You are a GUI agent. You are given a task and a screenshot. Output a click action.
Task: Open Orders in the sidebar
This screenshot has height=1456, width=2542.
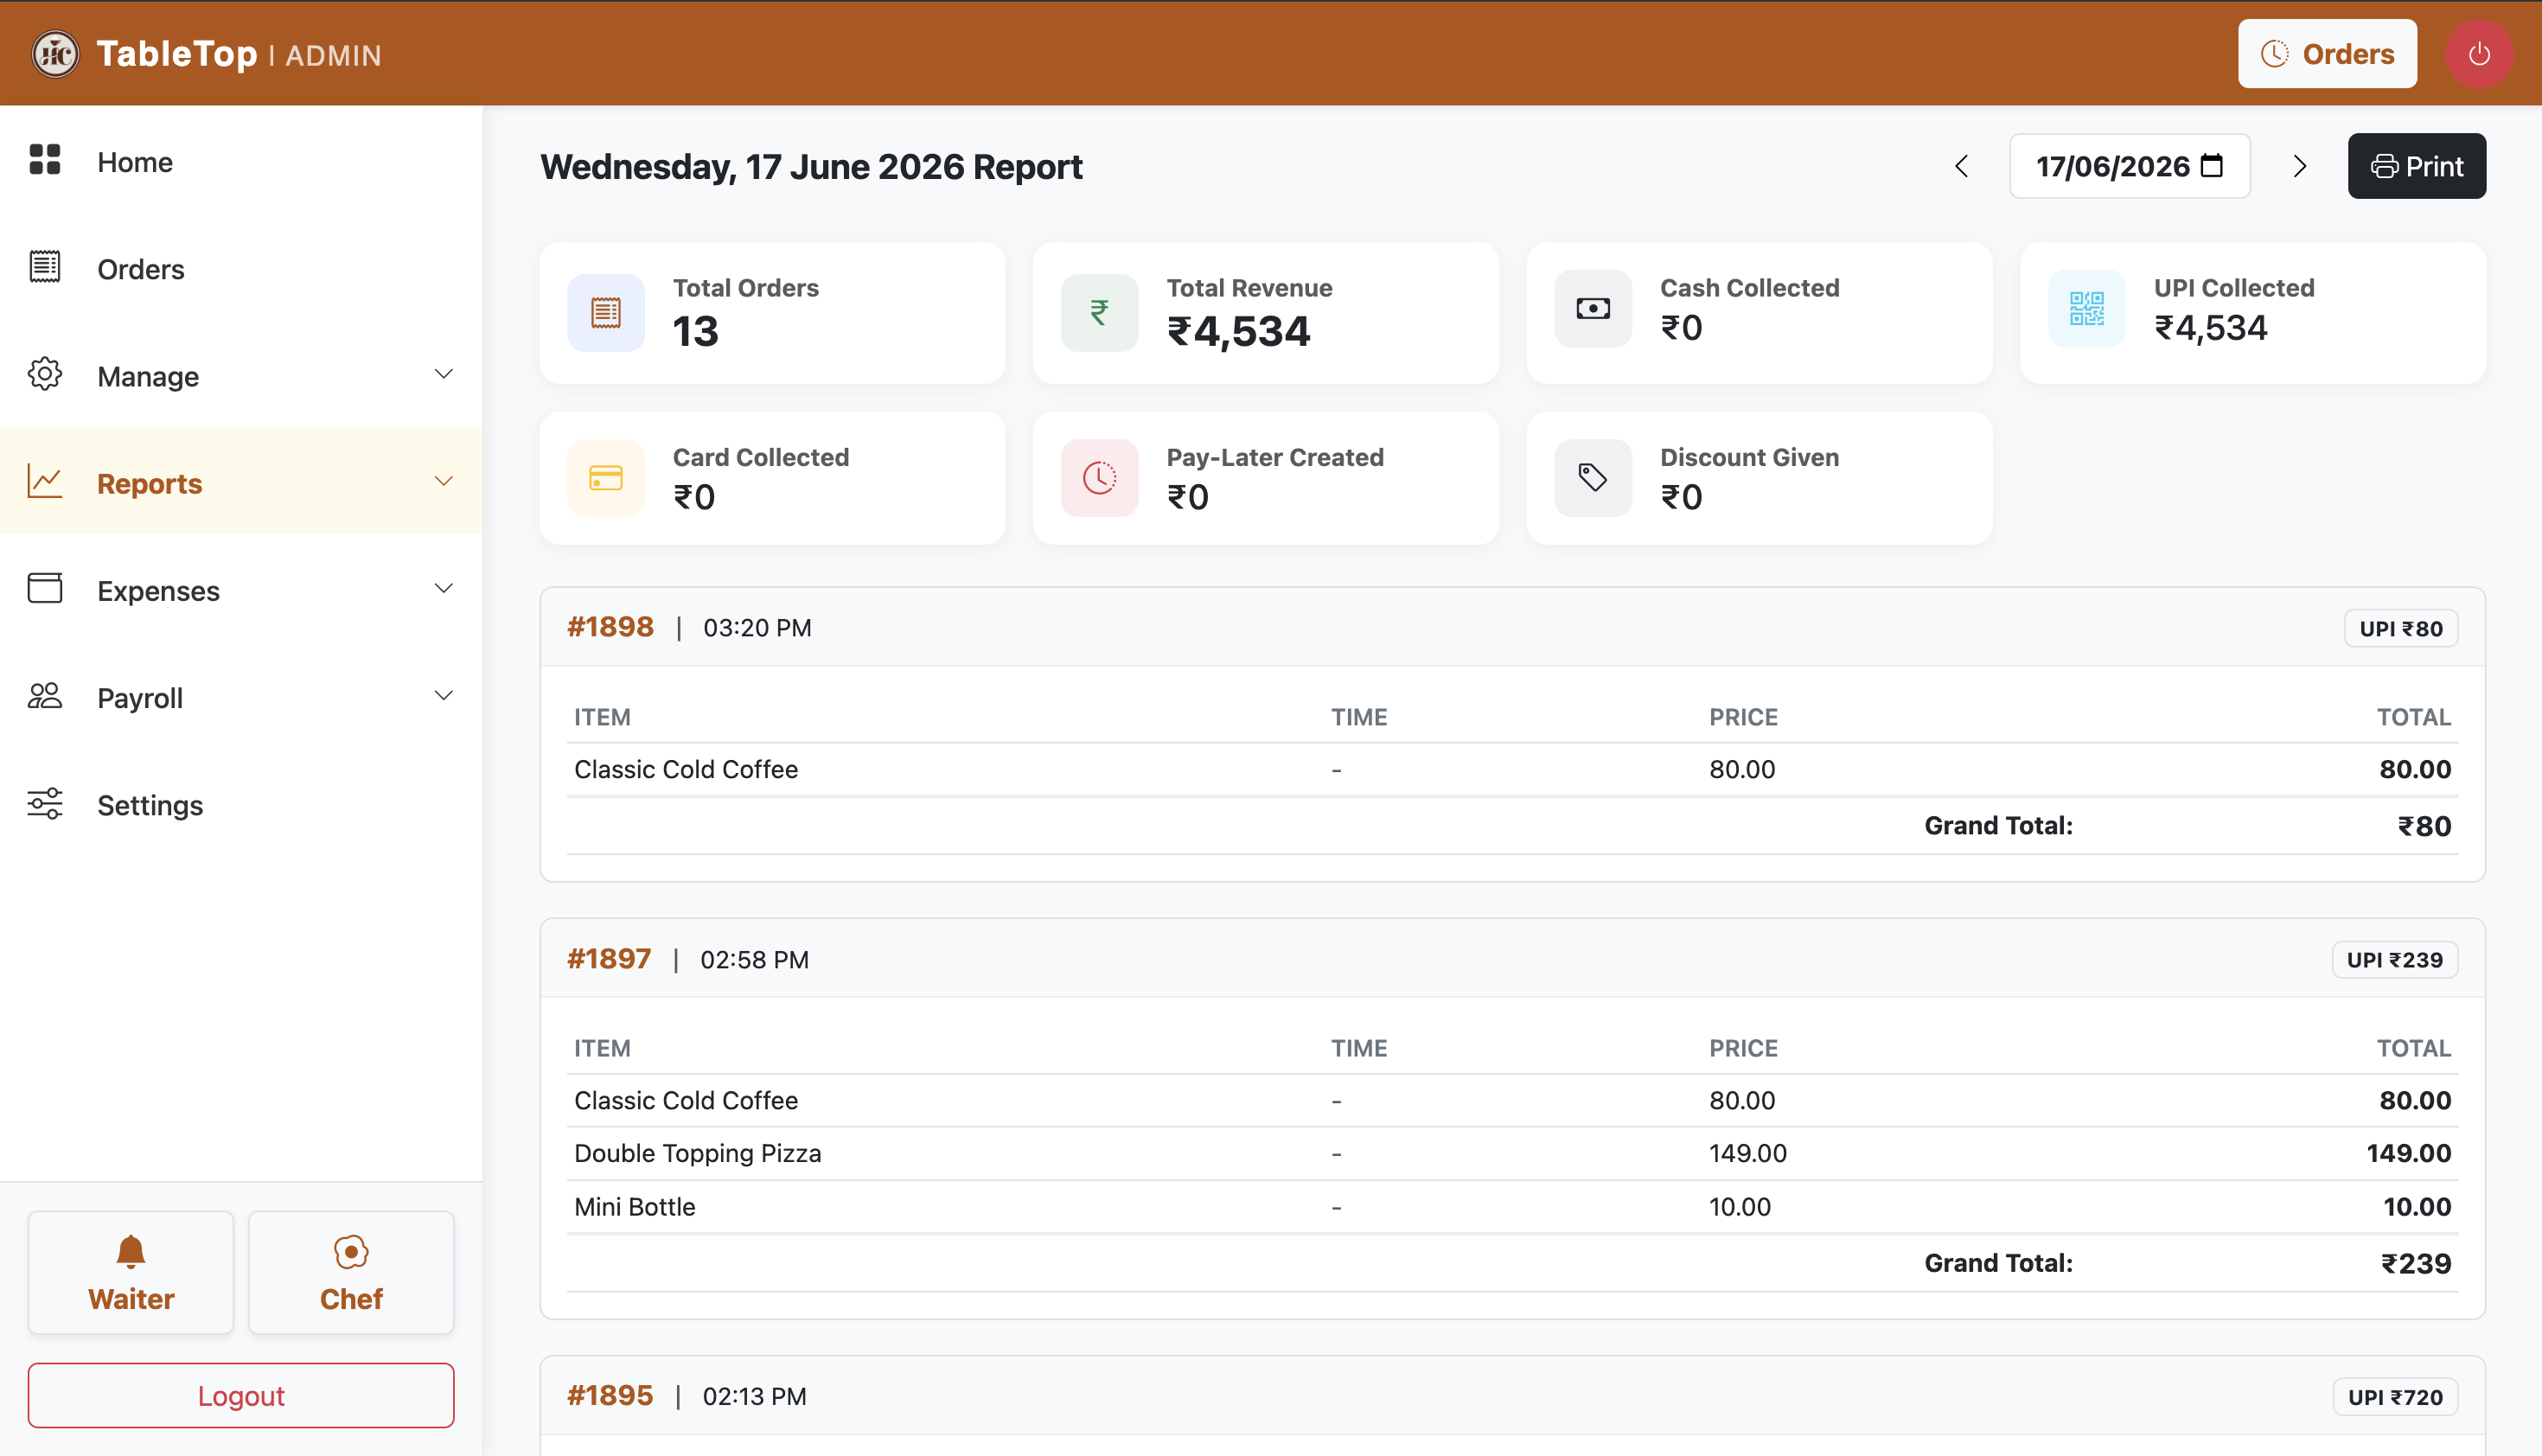pos(241,268)
